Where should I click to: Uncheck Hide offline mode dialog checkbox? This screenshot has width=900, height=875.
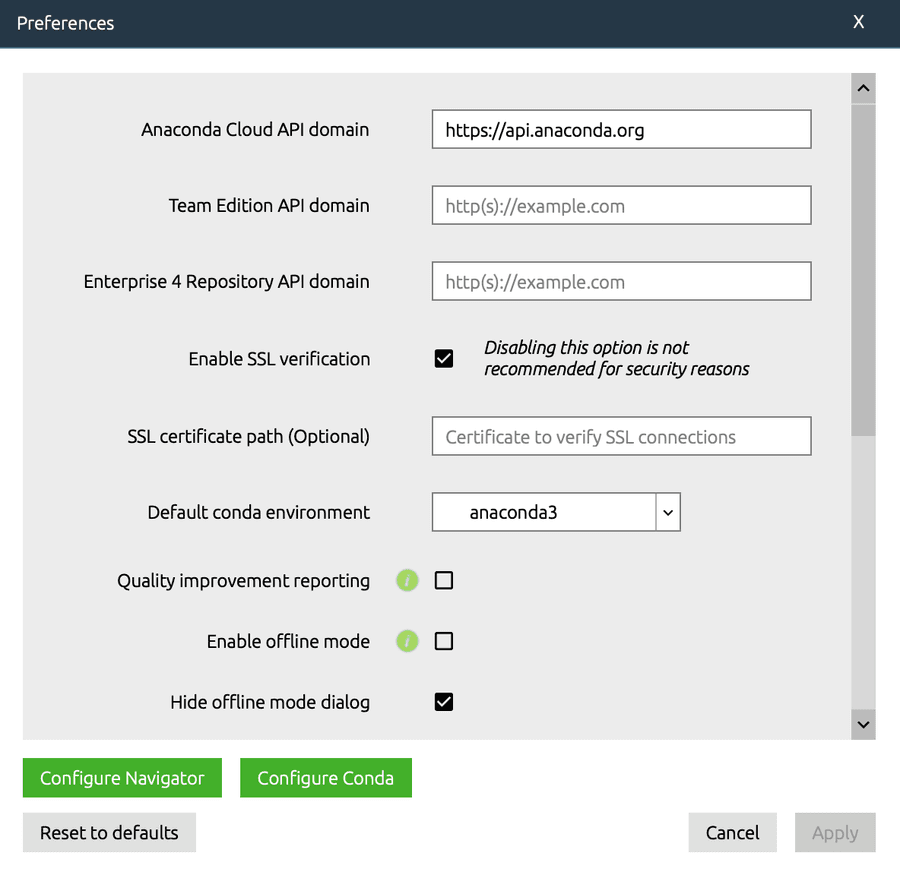pos(444,702)
